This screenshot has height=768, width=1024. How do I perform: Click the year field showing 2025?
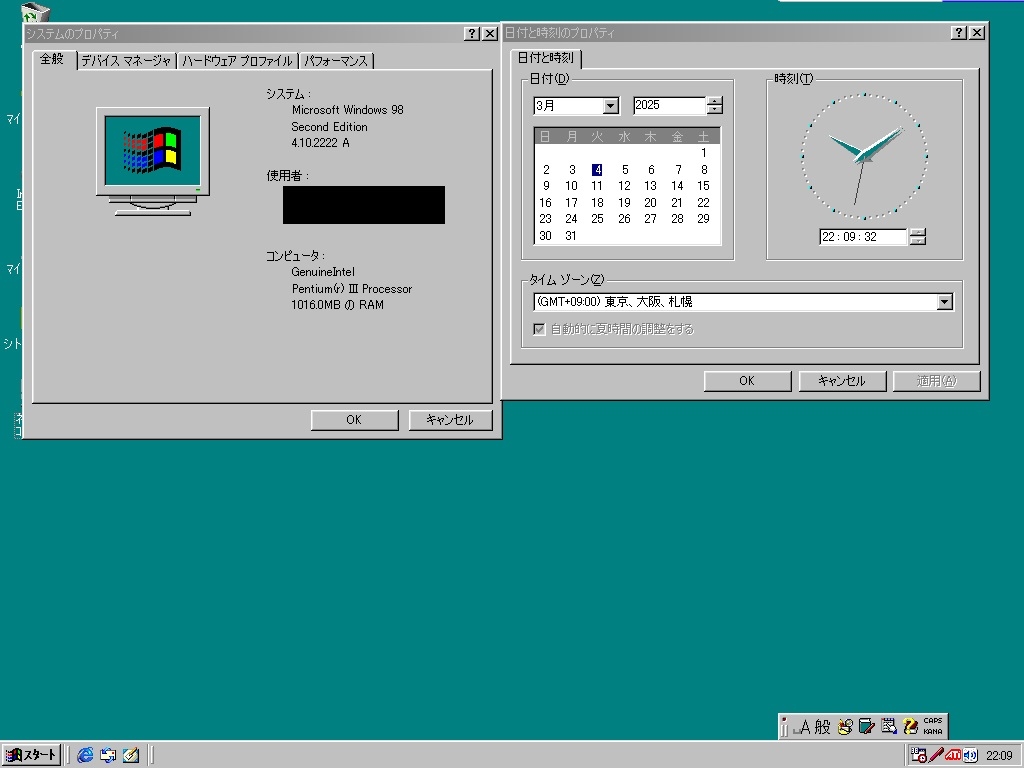point(669,105)
